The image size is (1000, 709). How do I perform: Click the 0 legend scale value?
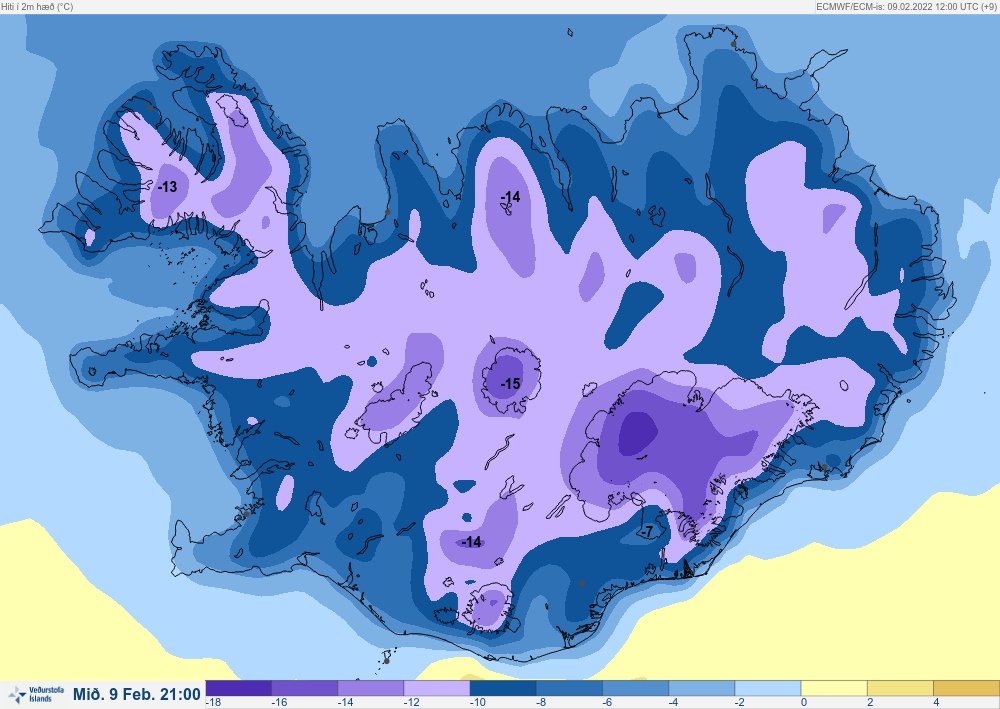pyautogui.click(x=804, y=703)
